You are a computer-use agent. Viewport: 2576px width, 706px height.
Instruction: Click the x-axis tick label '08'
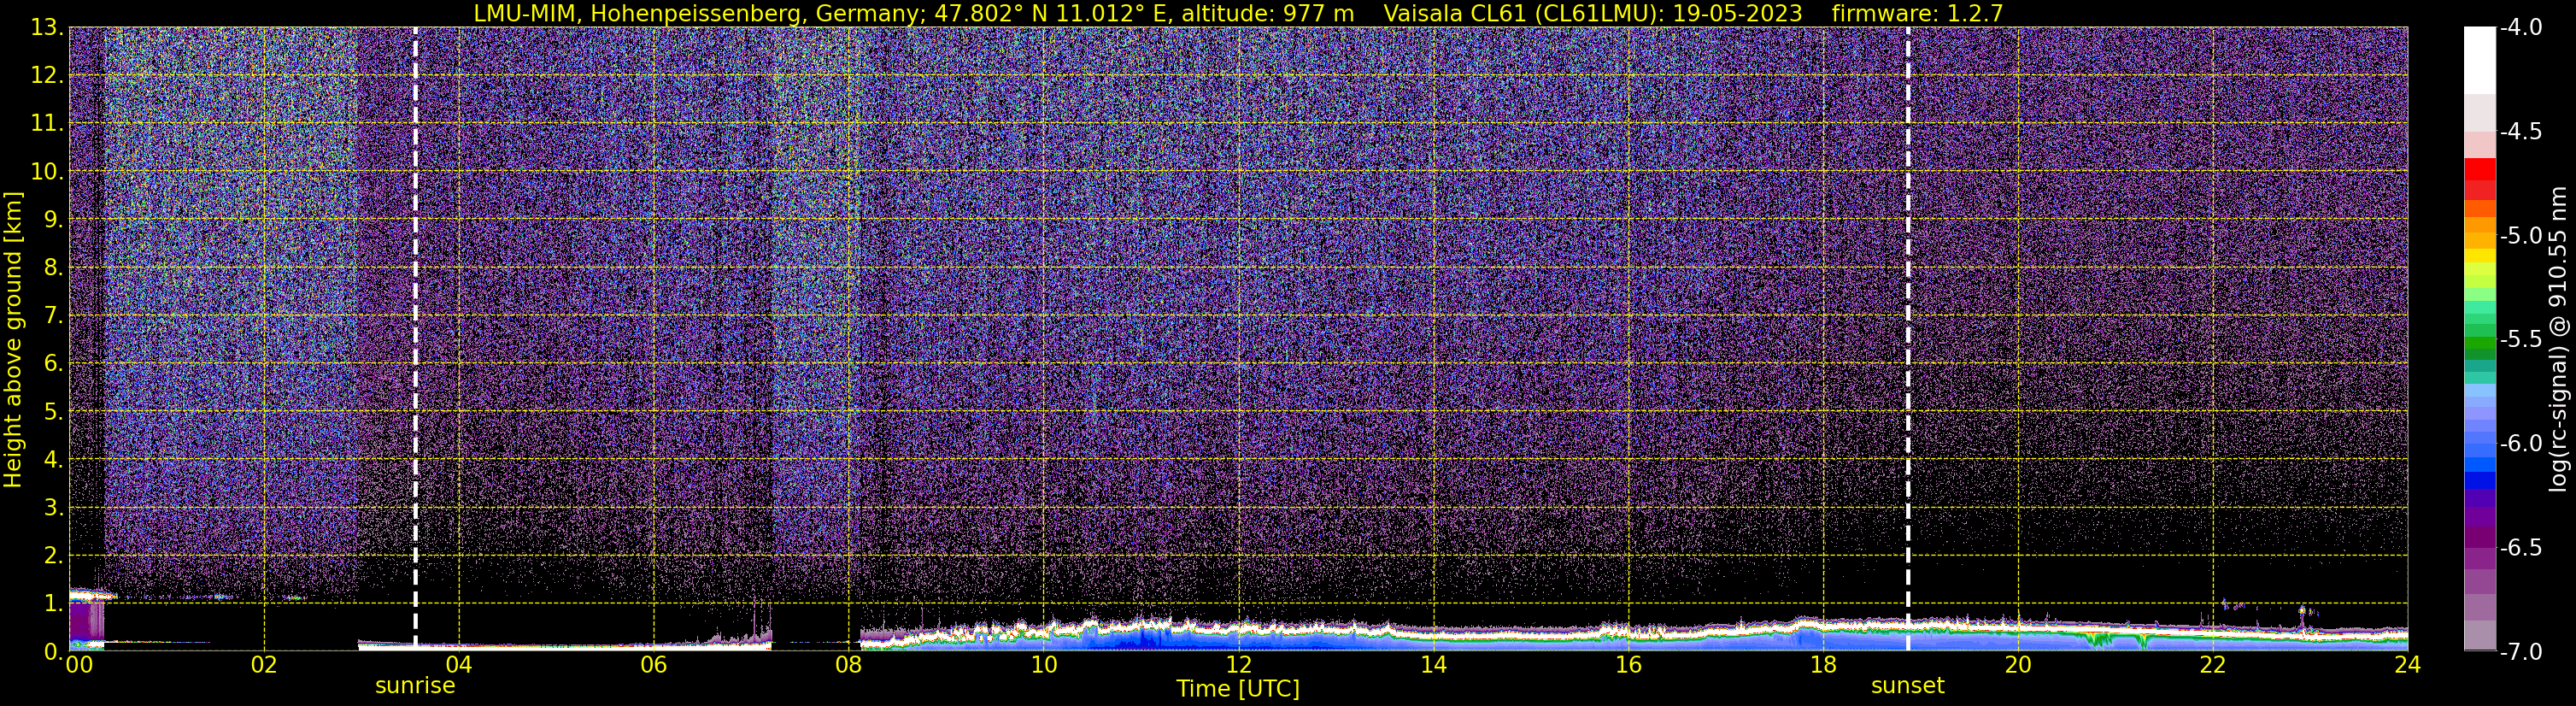tap(849, 666)
